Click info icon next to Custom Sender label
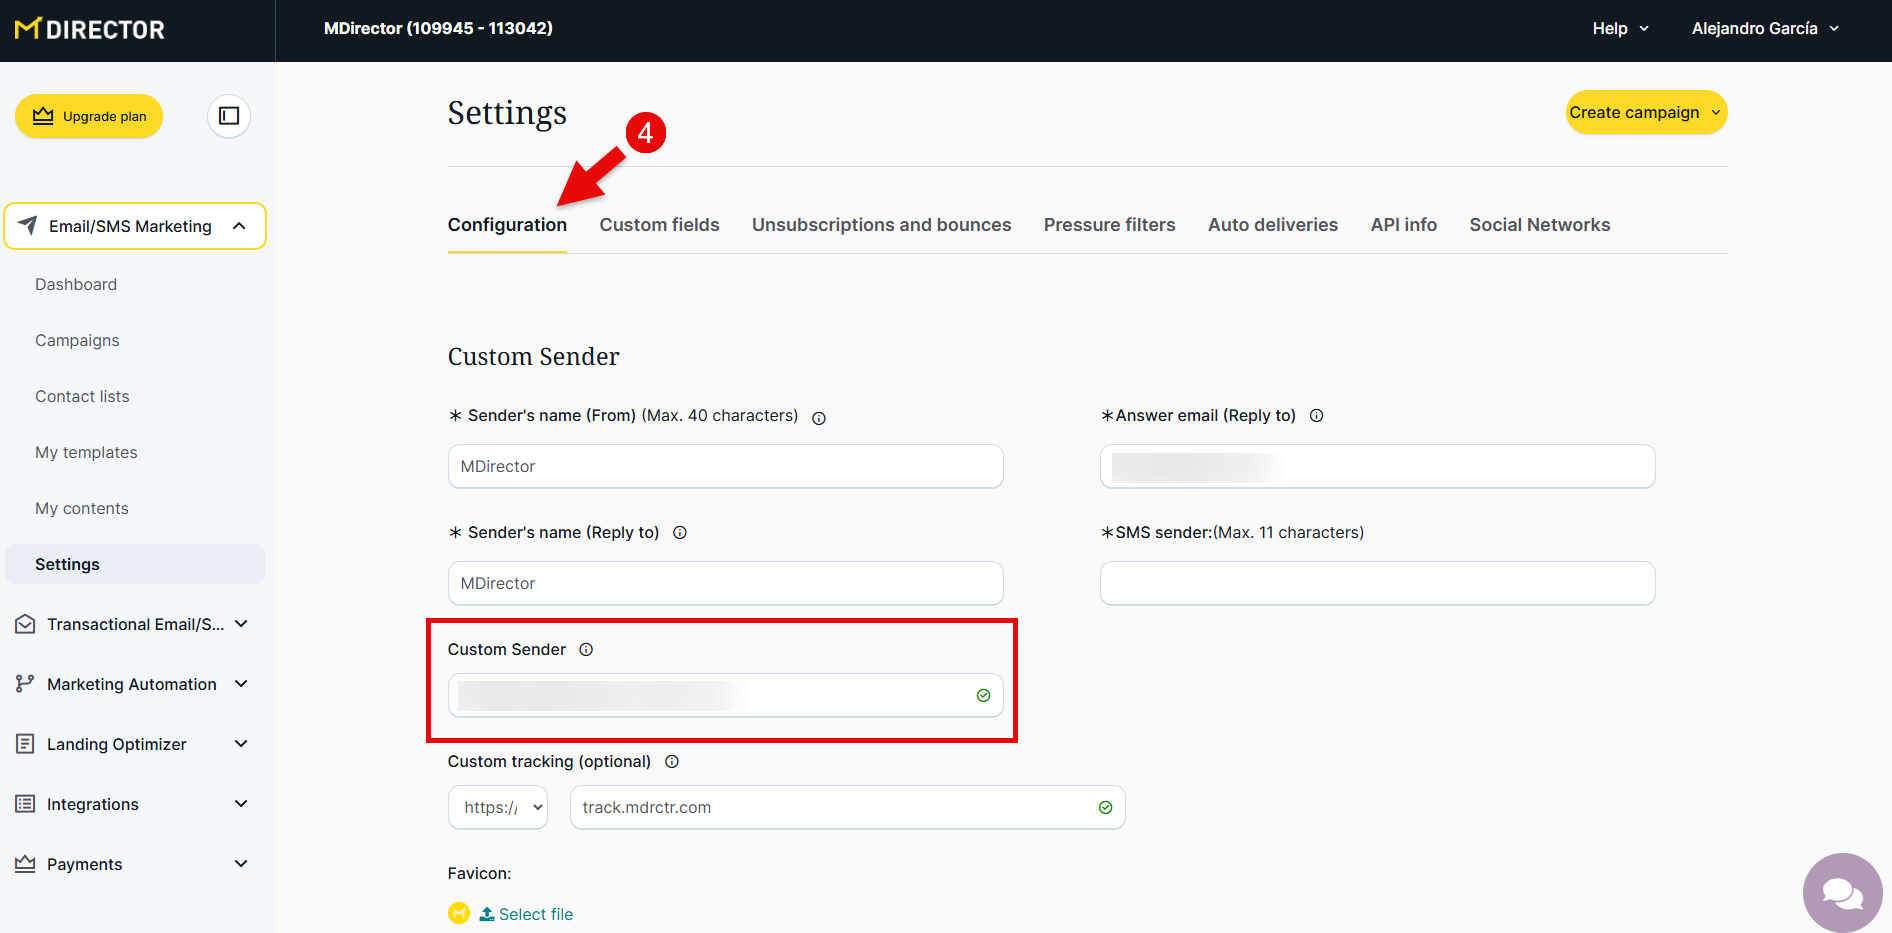This screenshot has height=933, width=1892. coord(587,650)
